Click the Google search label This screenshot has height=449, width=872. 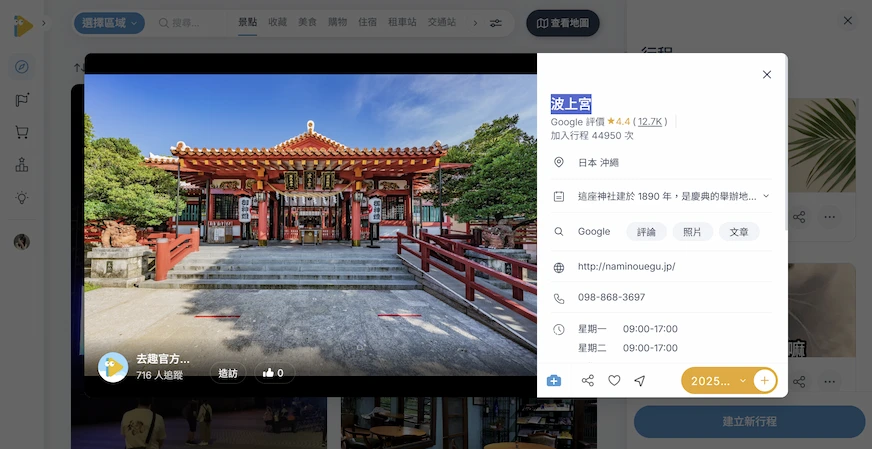pyautogui.click(x=594, y=231)
